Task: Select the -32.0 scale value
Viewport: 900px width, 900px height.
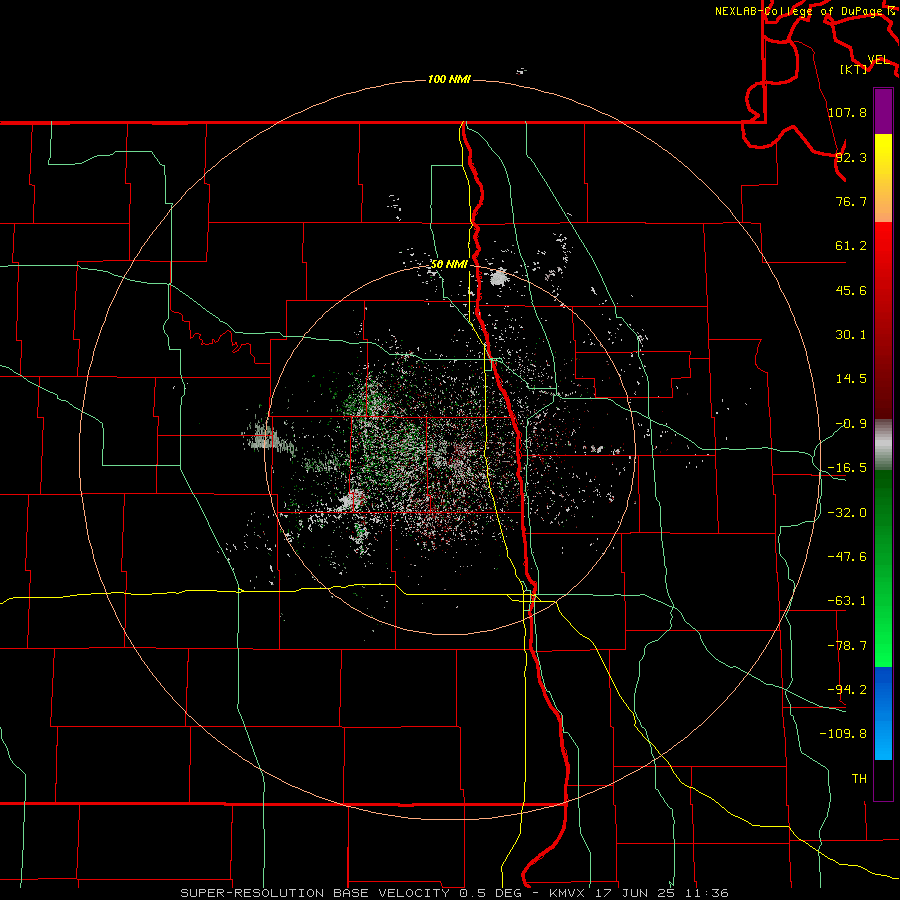Action: [847, 513]
